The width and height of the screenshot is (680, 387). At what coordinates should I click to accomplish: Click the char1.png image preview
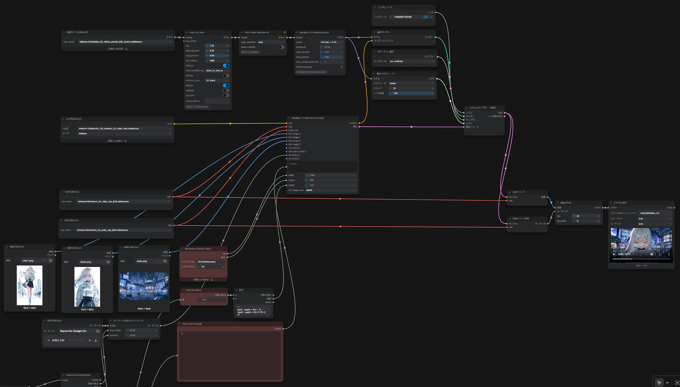click(29, 285)
